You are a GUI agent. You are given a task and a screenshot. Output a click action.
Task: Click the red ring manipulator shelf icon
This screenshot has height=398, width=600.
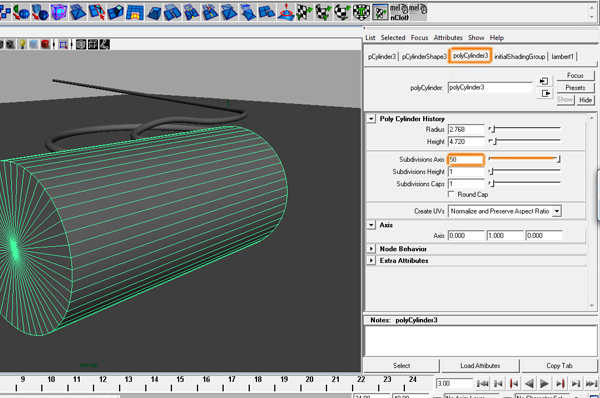285,12
